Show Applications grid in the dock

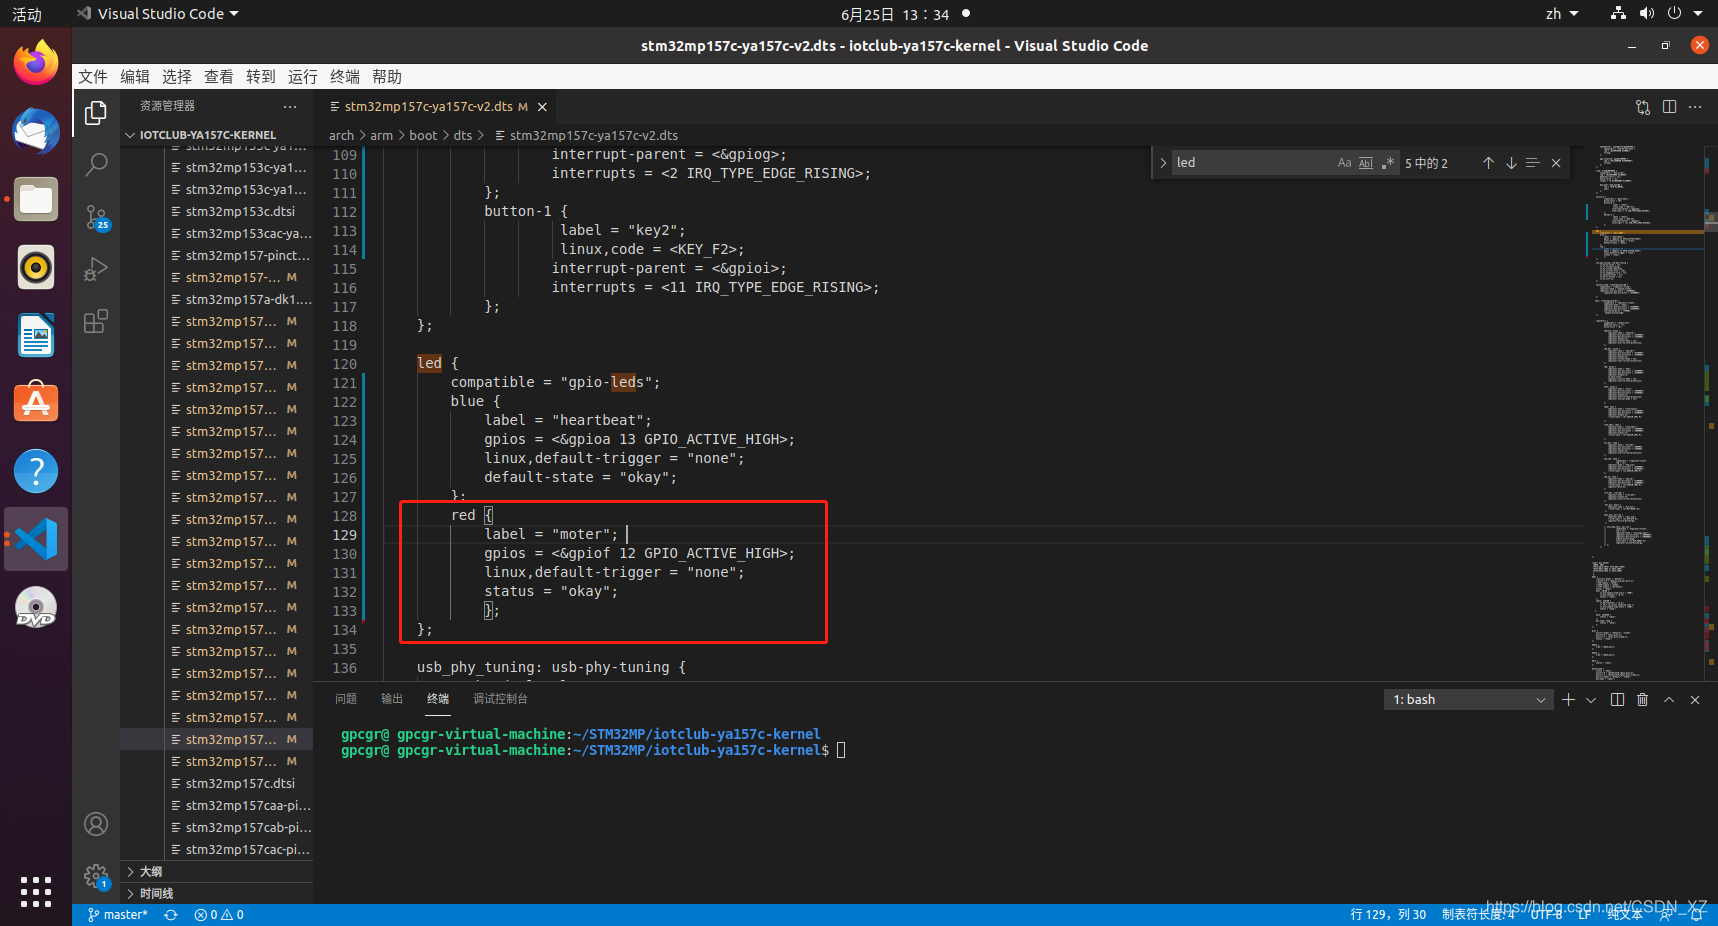(36, 891)
